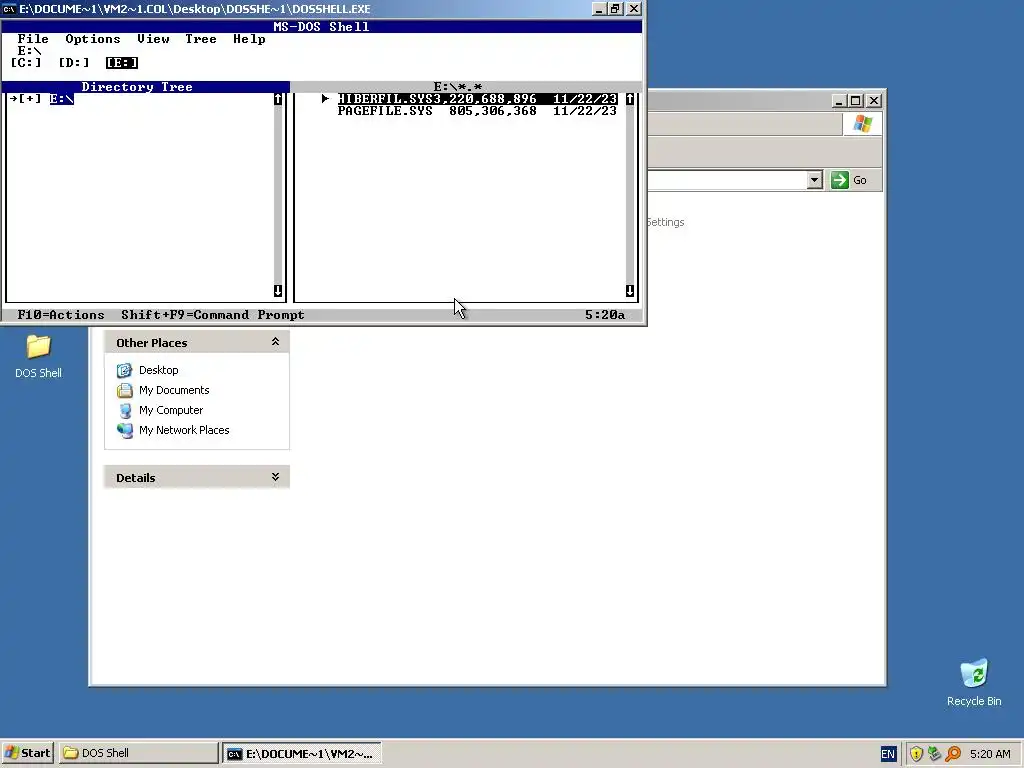Open DOSSHELL window system menu icon

point(9,9)
